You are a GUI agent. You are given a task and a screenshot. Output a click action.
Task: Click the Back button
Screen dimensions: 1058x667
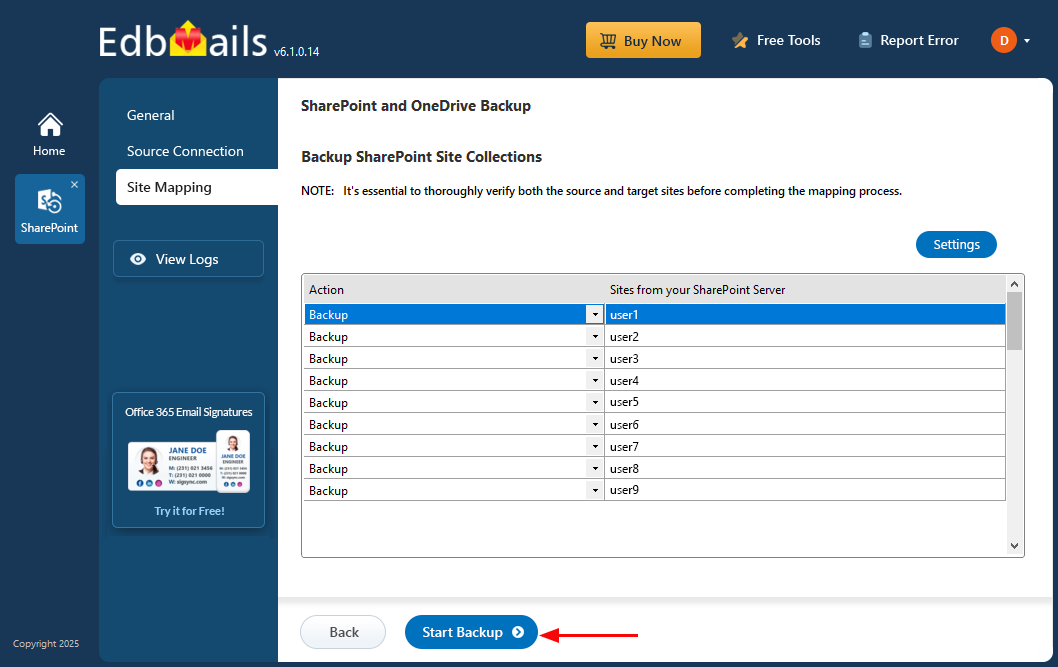click(343, 632)
